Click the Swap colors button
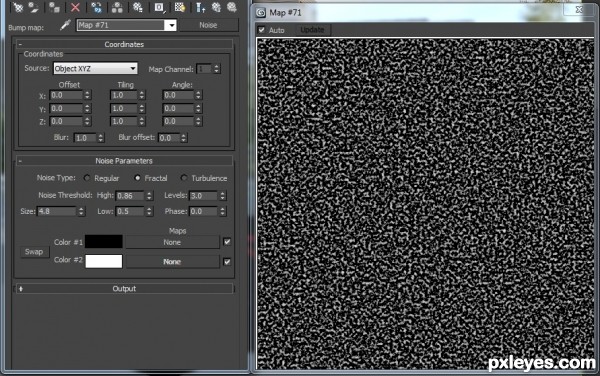 pyautogui.click(x=34, y=252)
